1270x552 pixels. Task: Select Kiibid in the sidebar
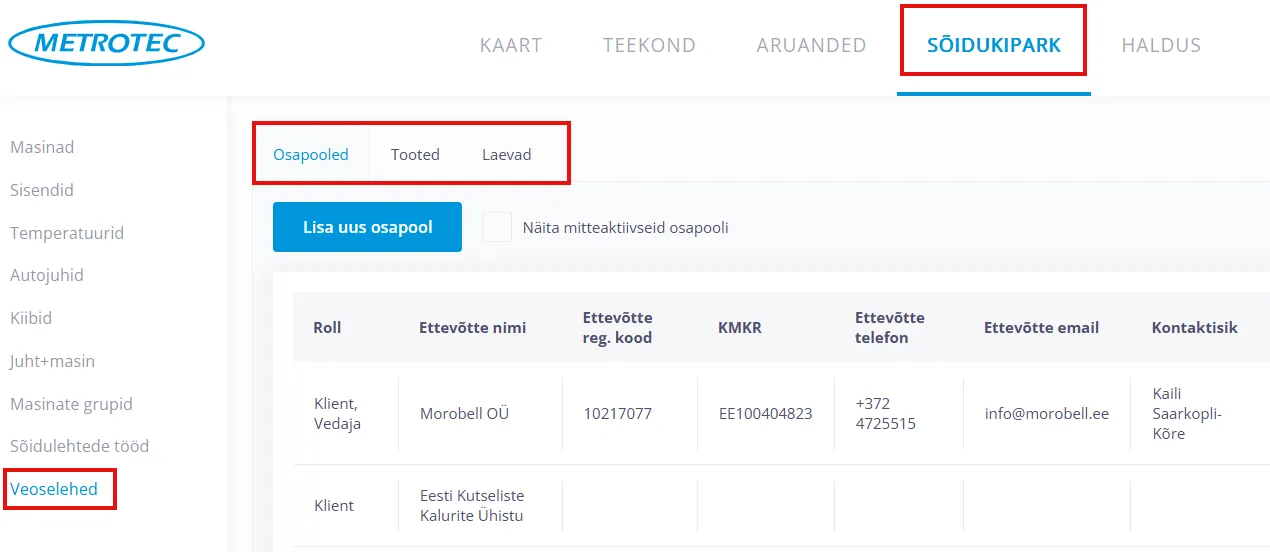pyautogui.click(x=31, y=318)
